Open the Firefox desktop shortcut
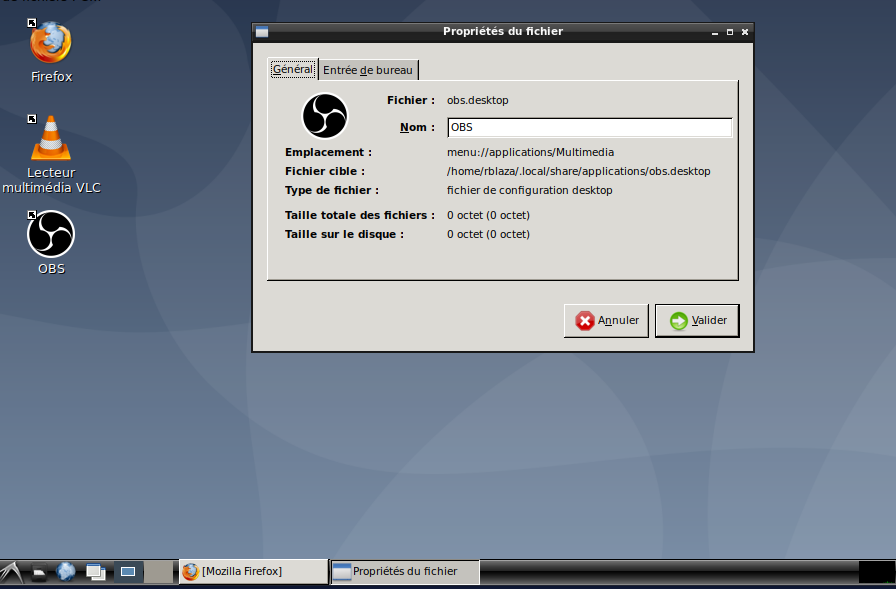 50,43
